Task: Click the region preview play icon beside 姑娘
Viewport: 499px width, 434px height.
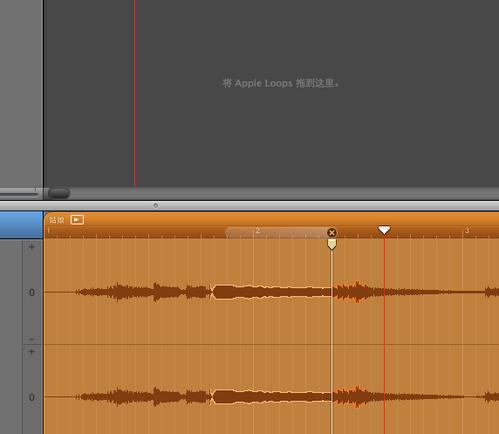Action: (x=77, y=220)
